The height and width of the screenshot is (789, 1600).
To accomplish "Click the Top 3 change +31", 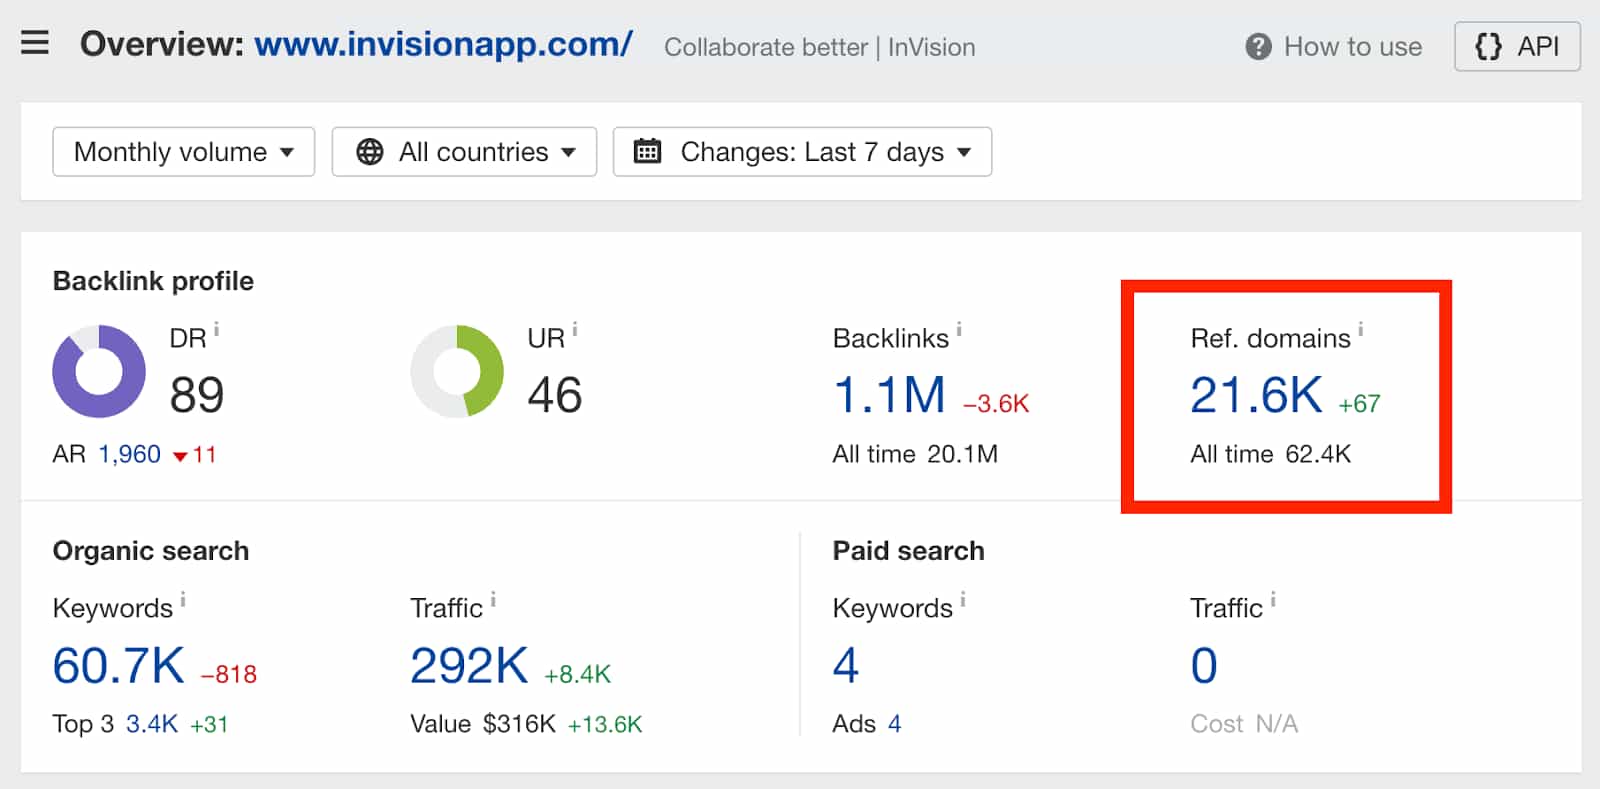I will [209, 724].
